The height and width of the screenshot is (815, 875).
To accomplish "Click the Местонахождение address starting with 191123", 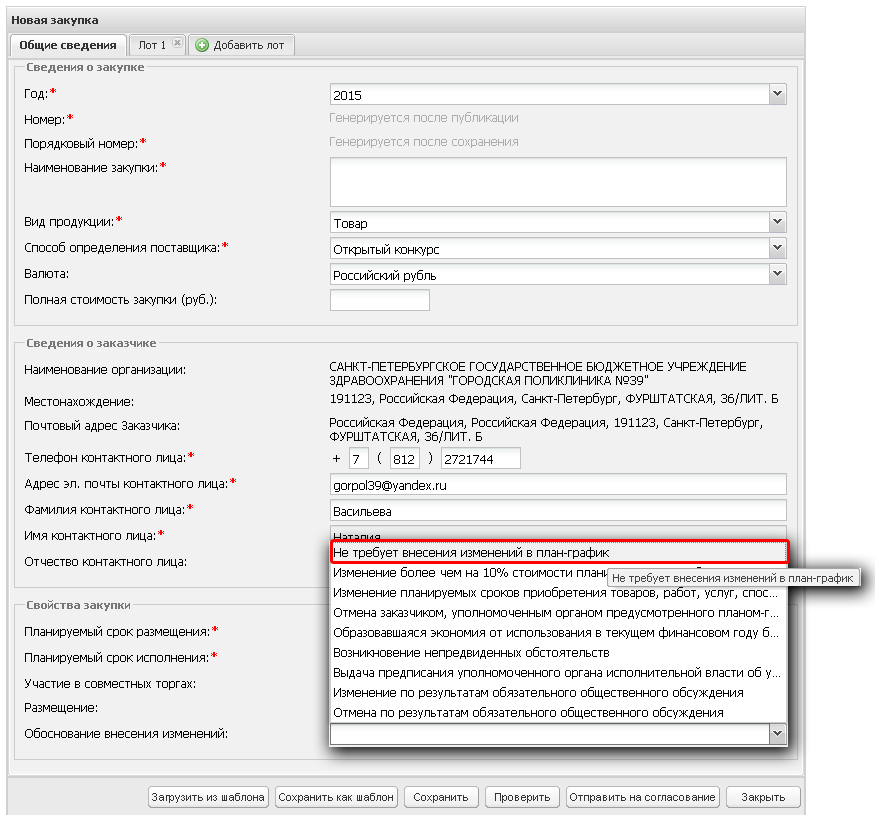I will 553,399.
